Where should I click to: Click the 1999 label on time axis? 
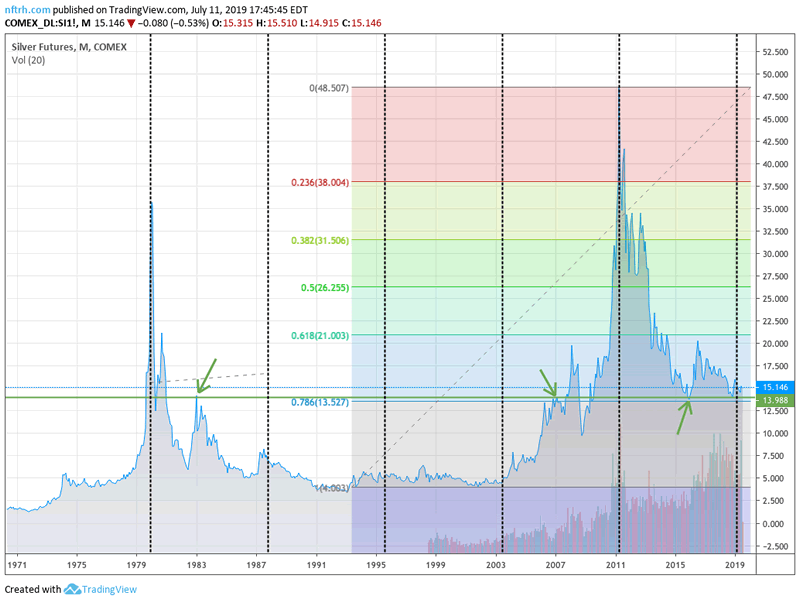(x=435, y=565)
